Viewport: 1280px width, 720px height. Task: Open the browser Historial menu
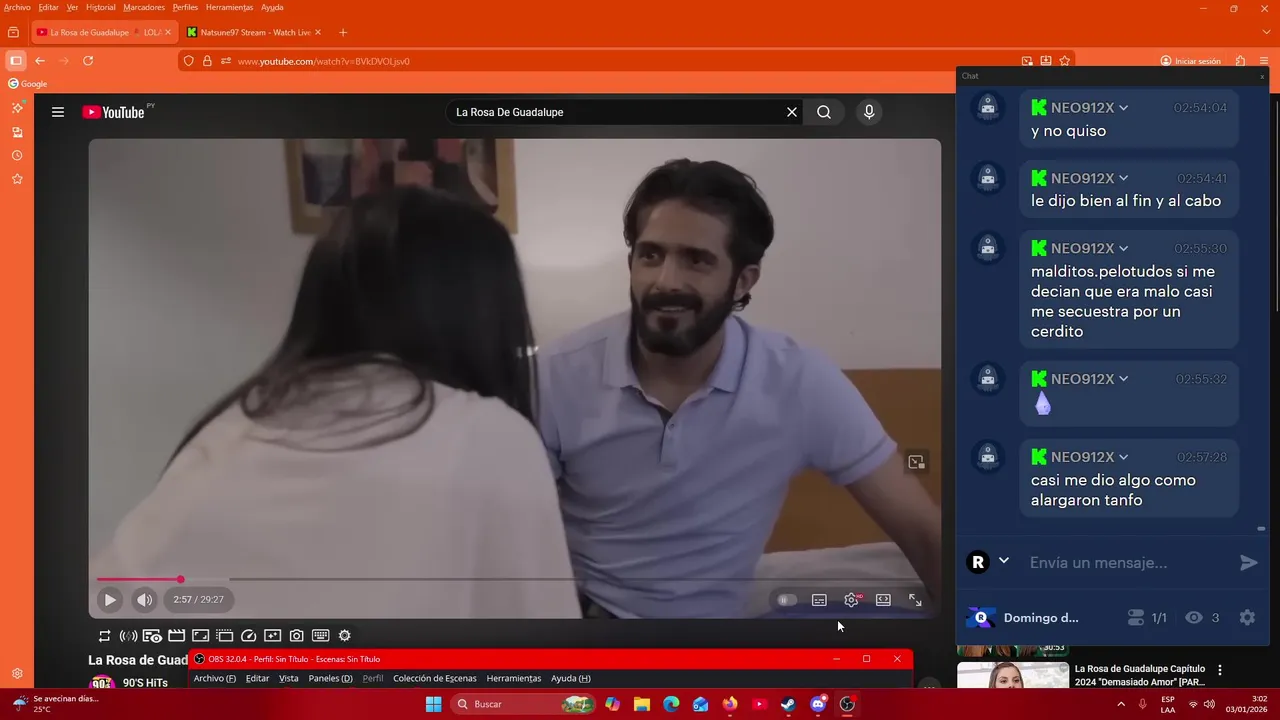click(x=100, y=7)
